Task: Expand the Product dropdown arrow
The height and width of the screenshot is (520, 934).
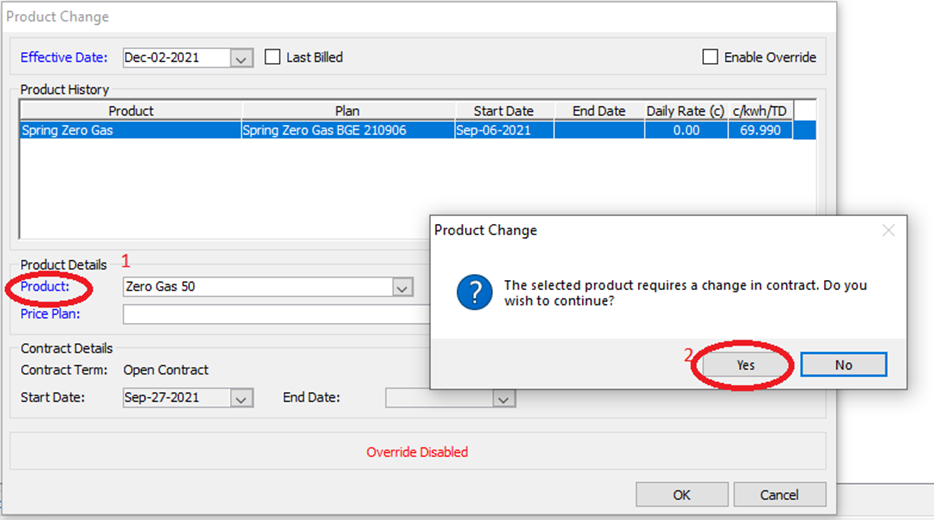Action: pos(402,287)
